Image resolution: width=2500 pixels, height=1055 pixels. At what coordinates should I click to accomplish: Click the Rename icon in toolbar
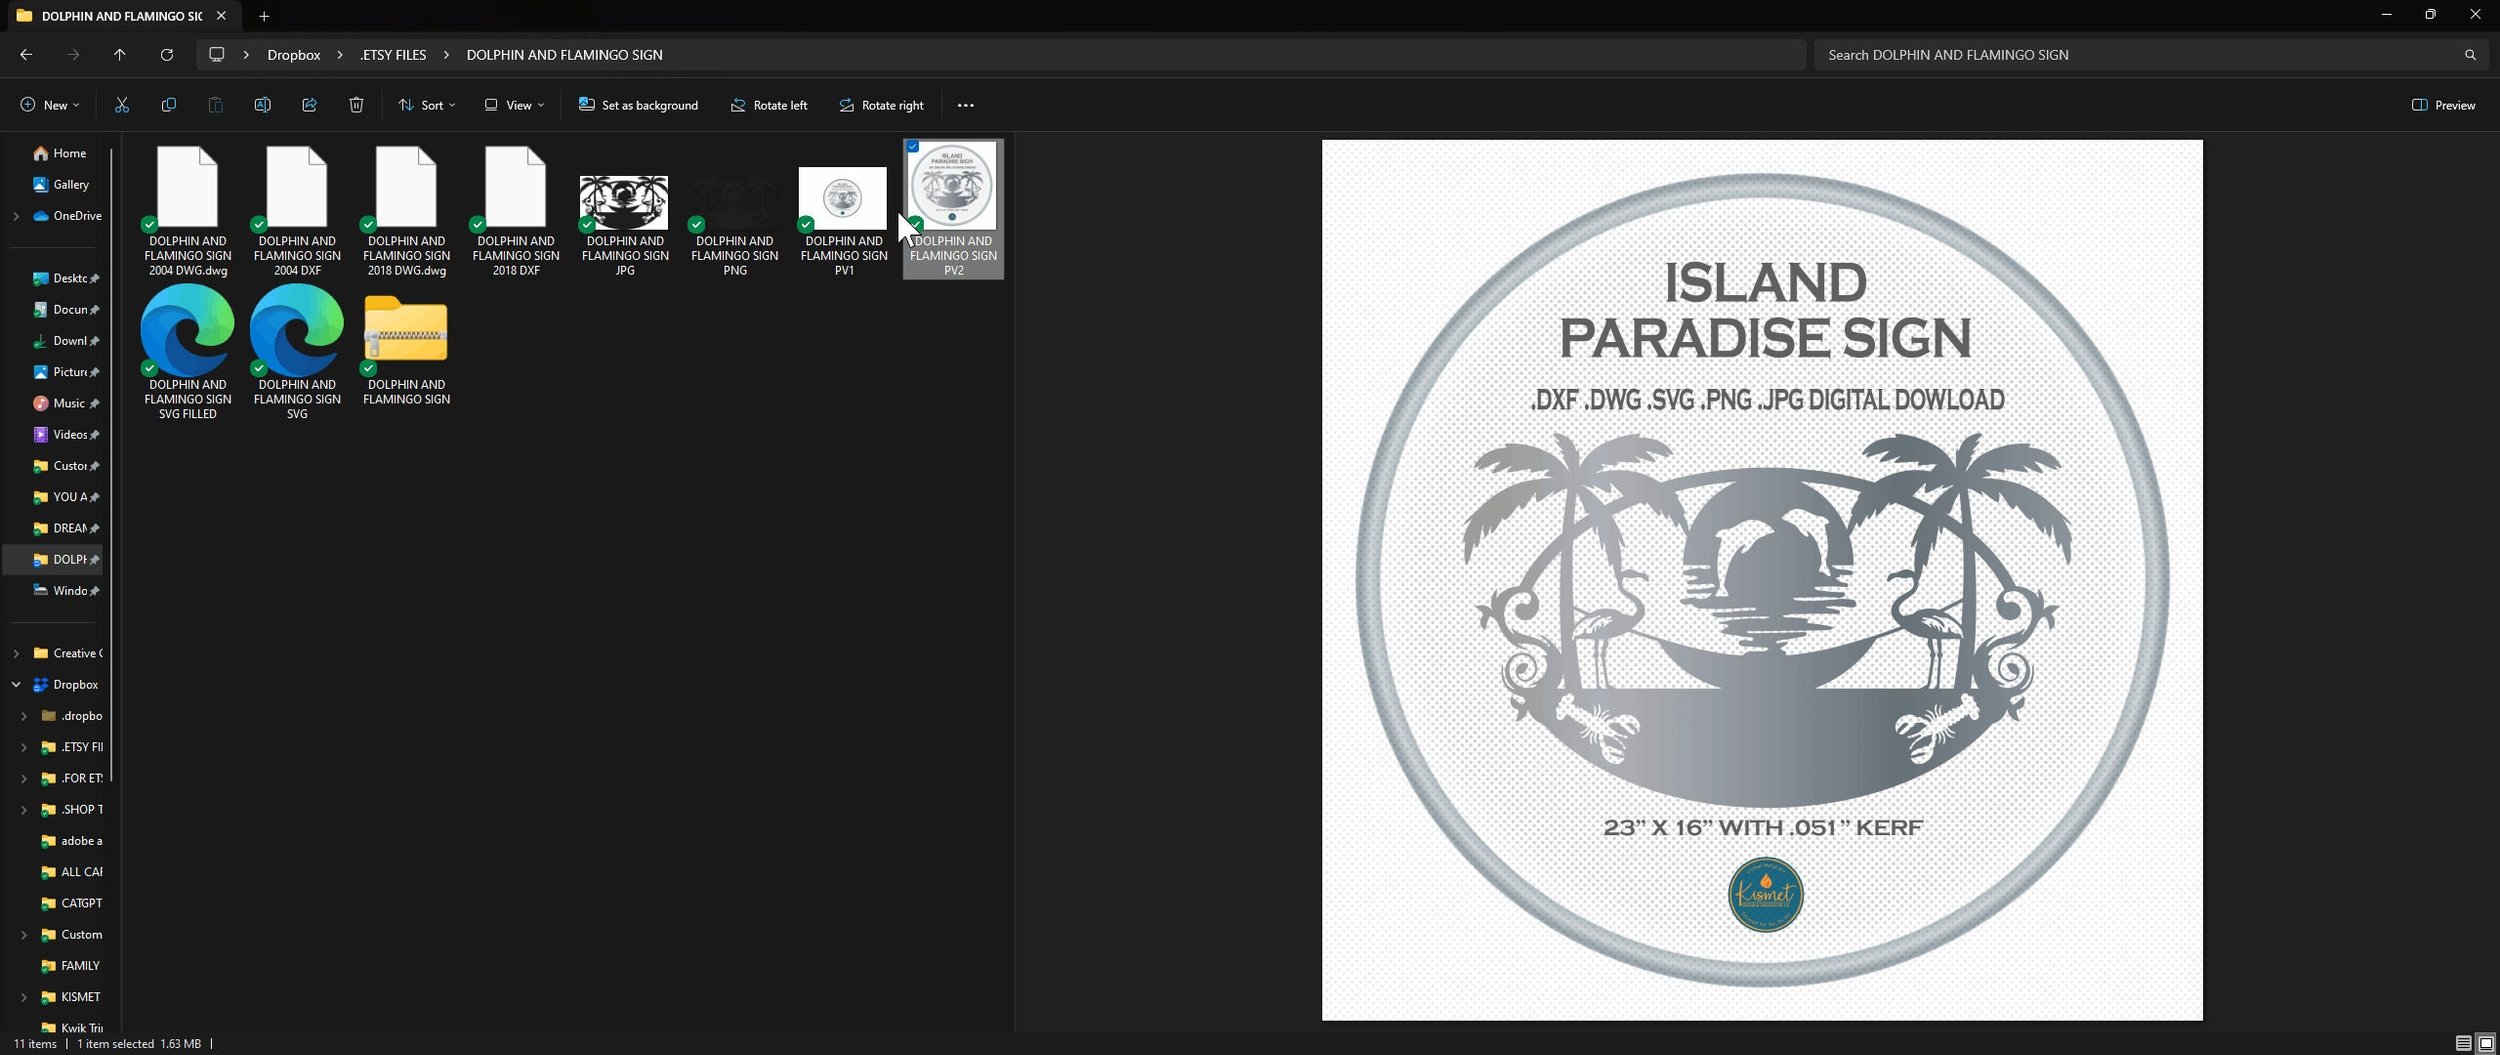click(262, 105)
